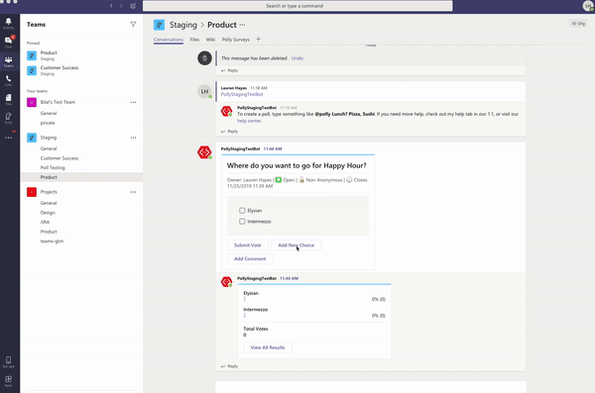Click Add New Choice button

(296, 245)
